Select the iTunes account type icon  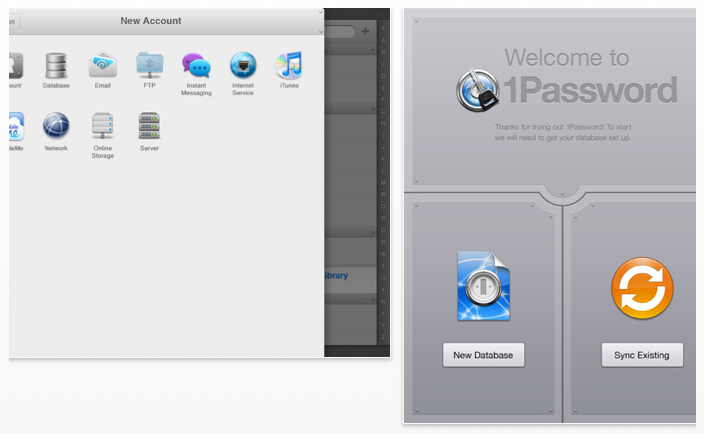pyautogui.click(x=290, y=65)
